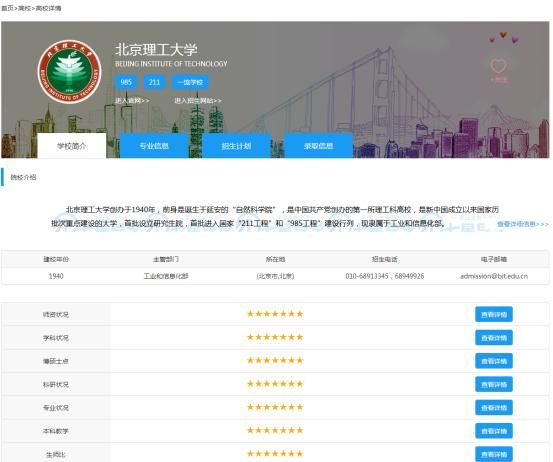553x462 pixels.
Task: Click the 主管部门 column header
Action: coord(166,259)
